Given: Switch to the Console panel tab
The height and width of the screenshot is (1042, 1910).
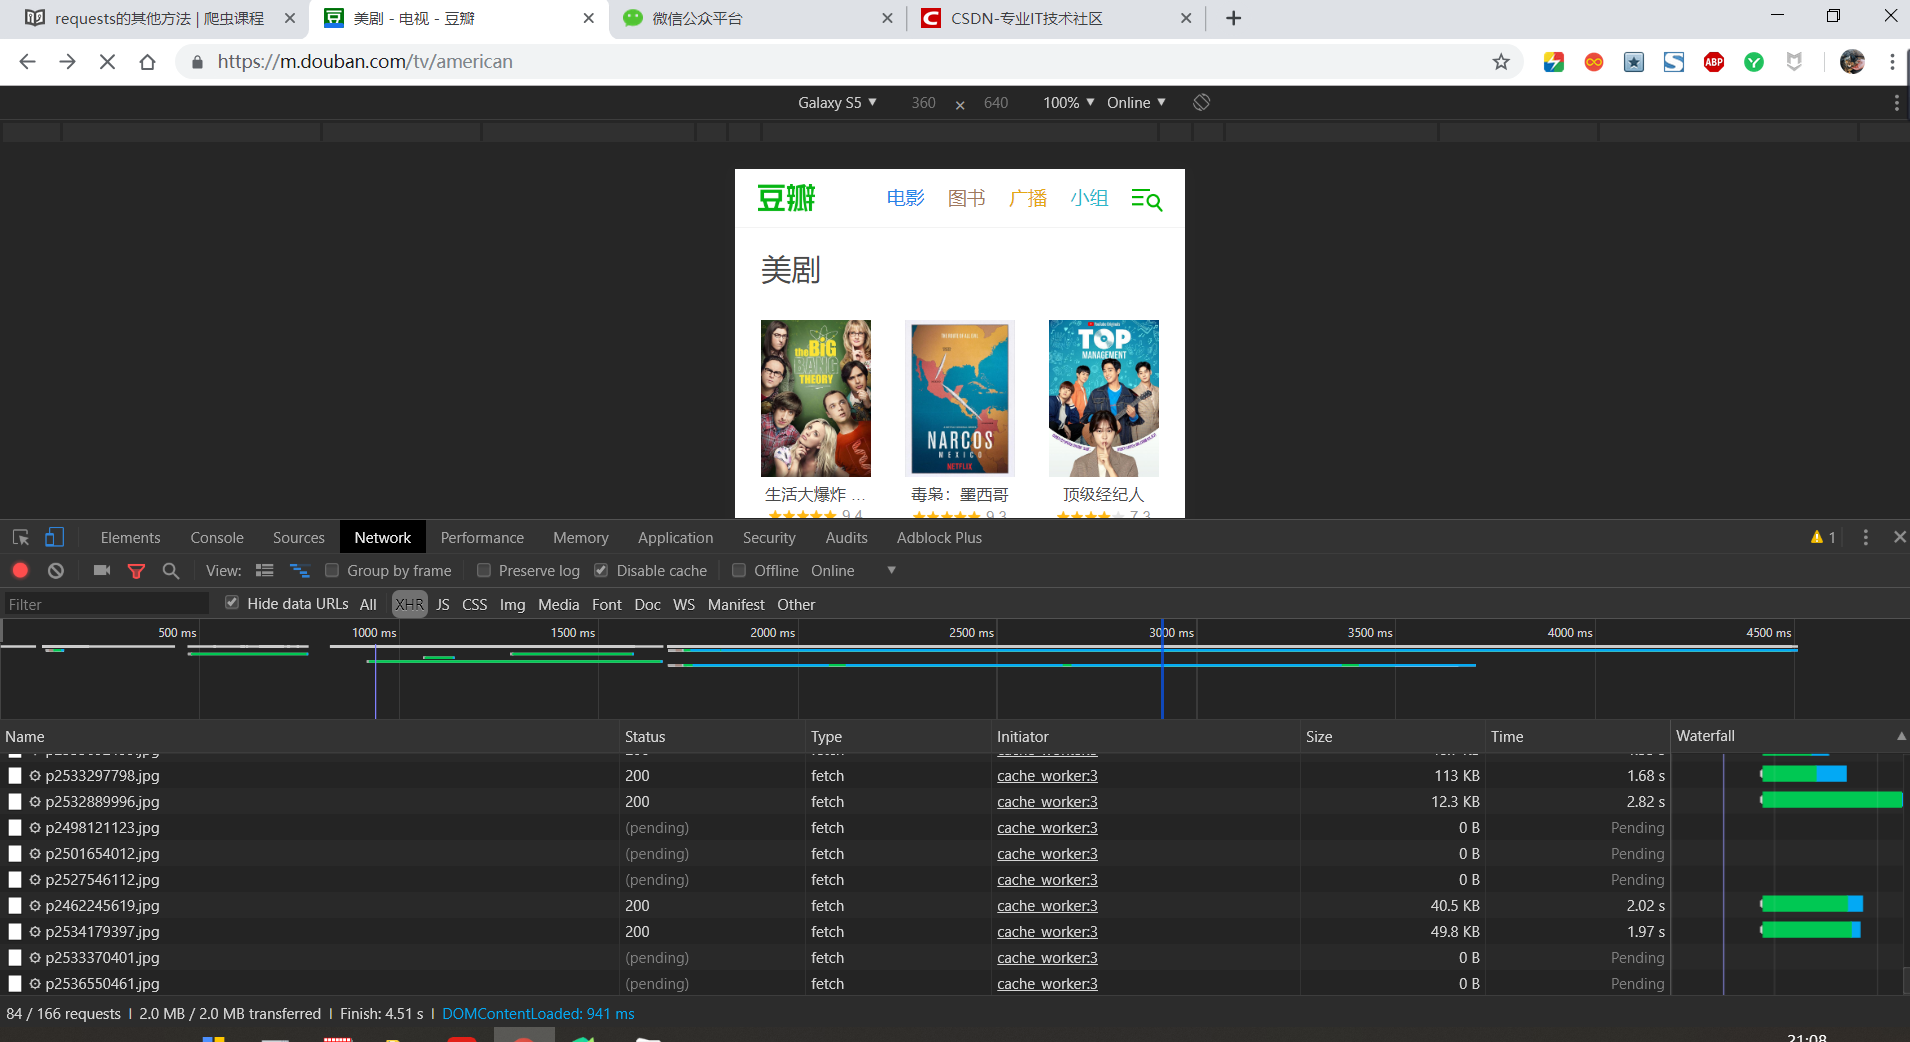Looking at the screenshot, I should pyautogui.click(x=217, y=537).
